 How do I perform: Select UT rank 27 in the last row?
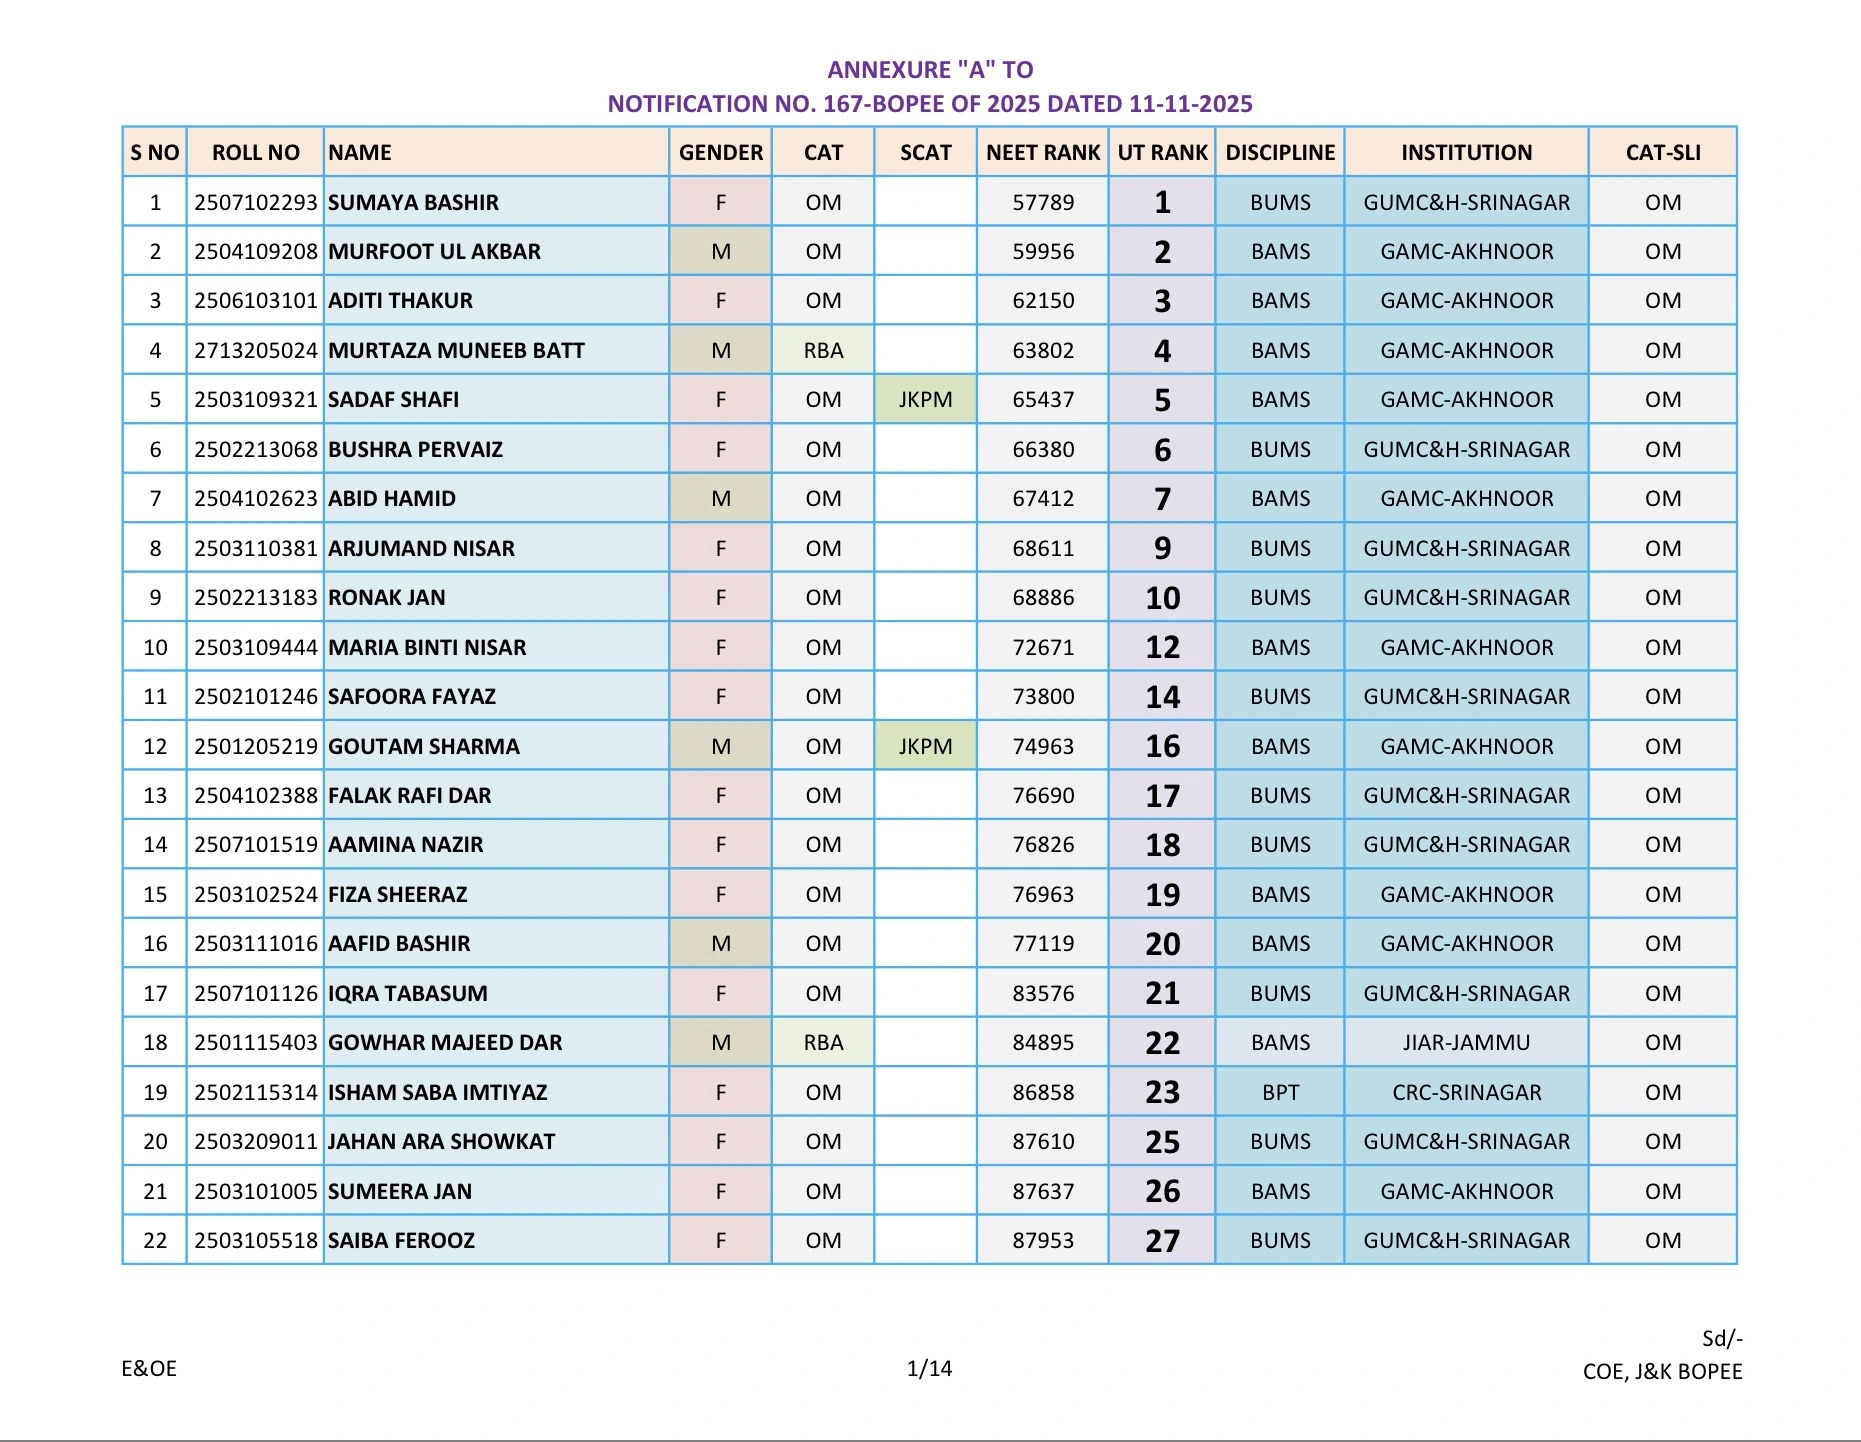1162,1240
